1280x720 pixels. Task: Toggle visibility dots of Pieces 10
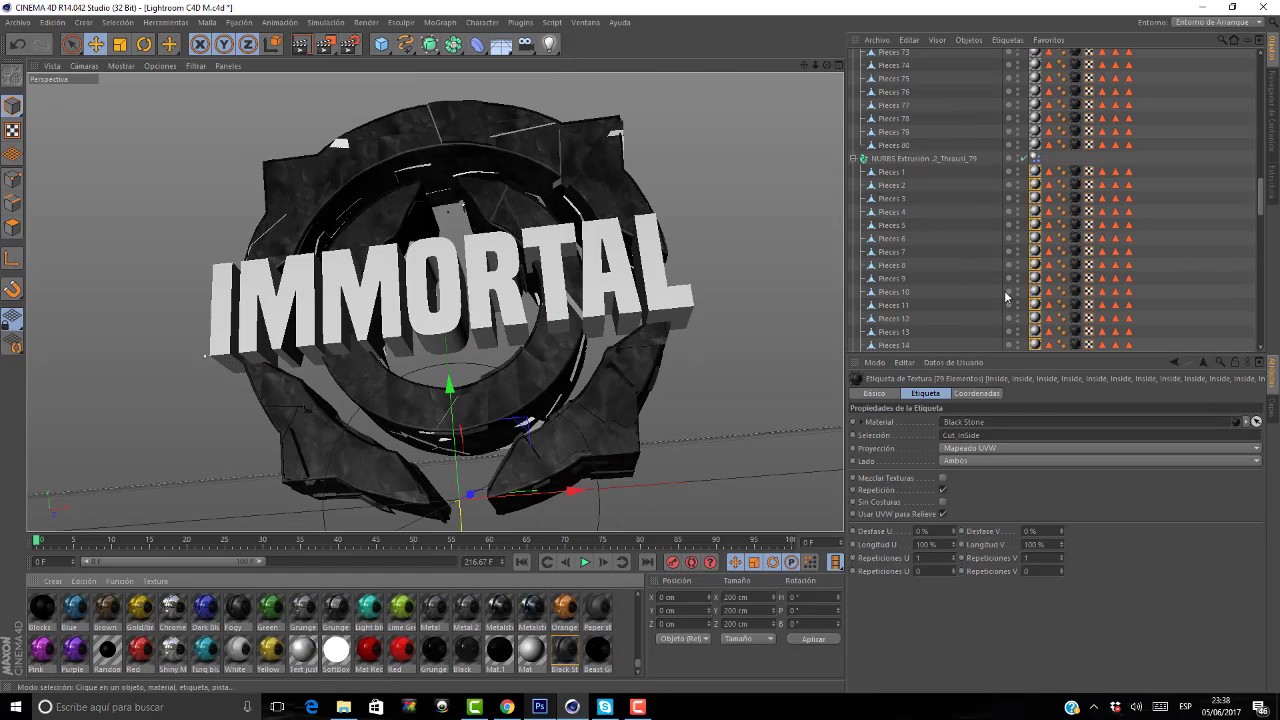[x=1018, y=292]
